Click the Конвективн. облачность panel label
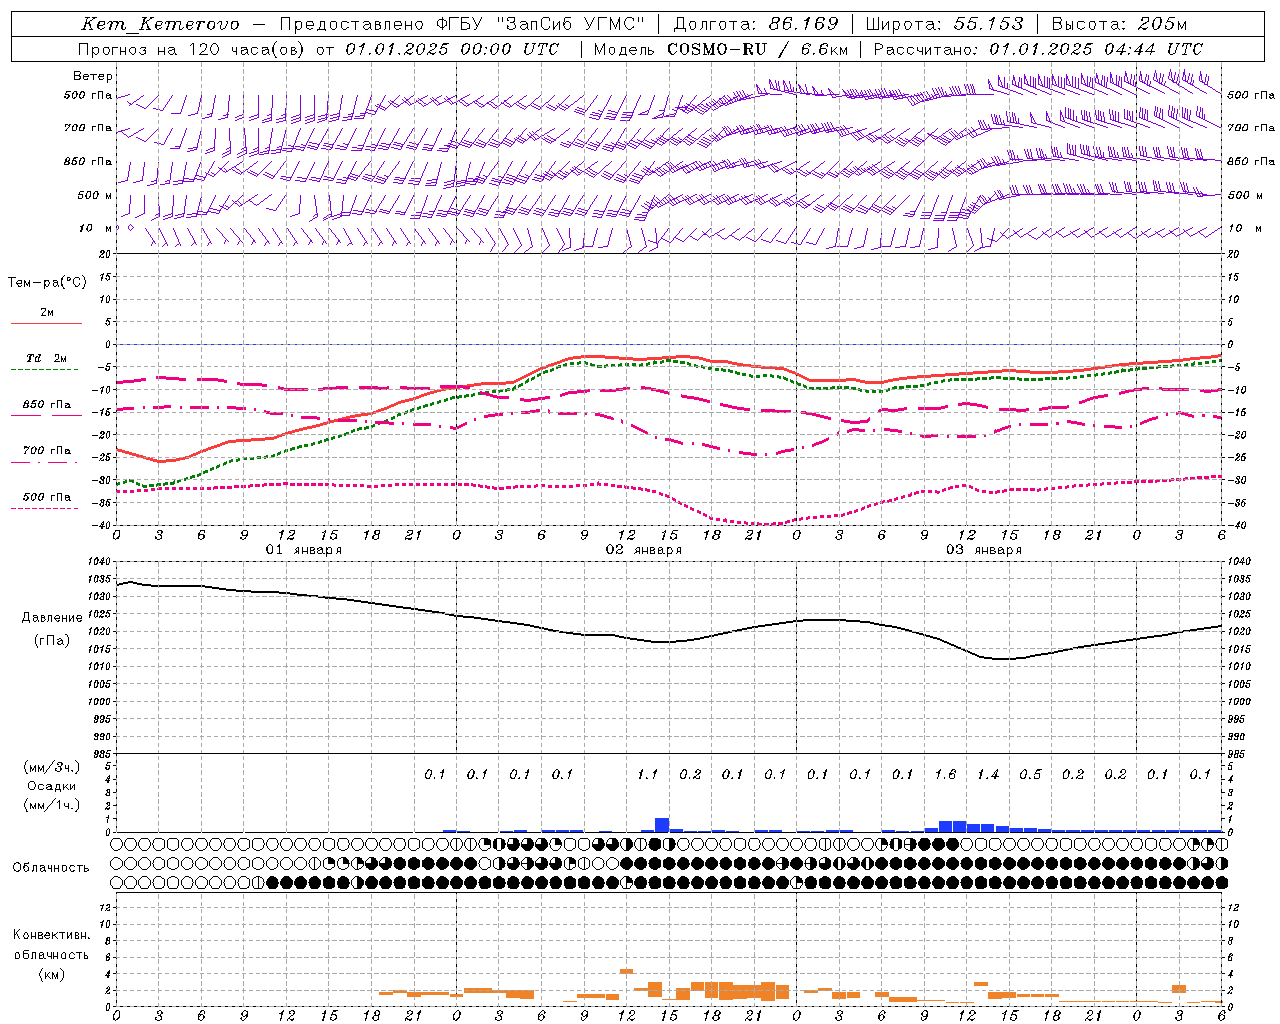This screenshot has height=1024, width=1280. 51,954
